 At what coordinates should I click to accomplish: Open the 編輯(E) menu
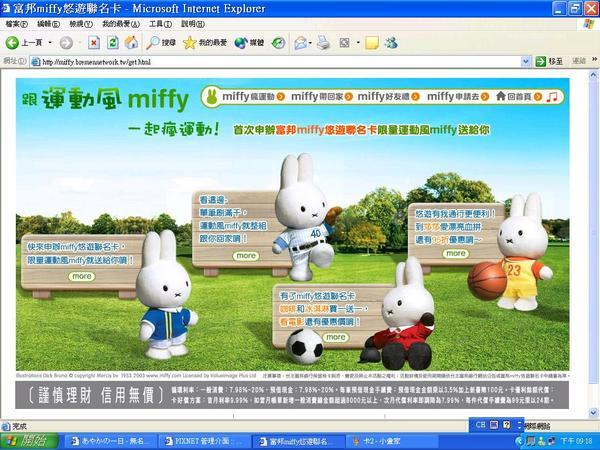(x=49, y=24)
